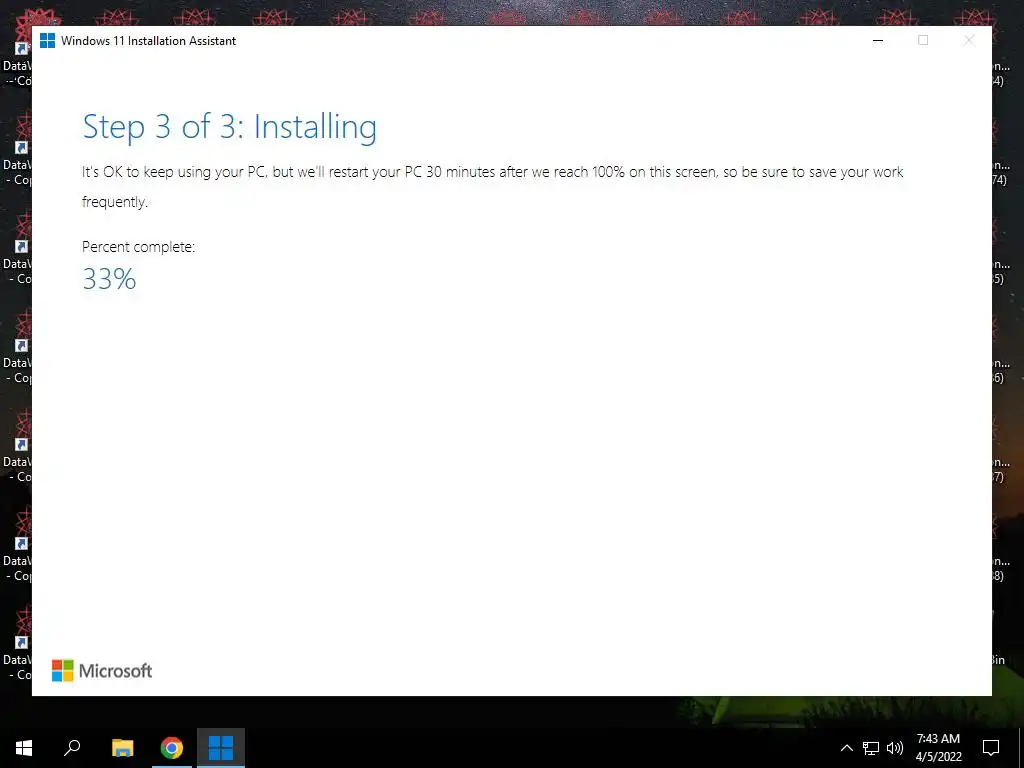This screenshot has width=1024, height=768.
Task: Click the Percent complete label
Action: [x=138, y=247]
